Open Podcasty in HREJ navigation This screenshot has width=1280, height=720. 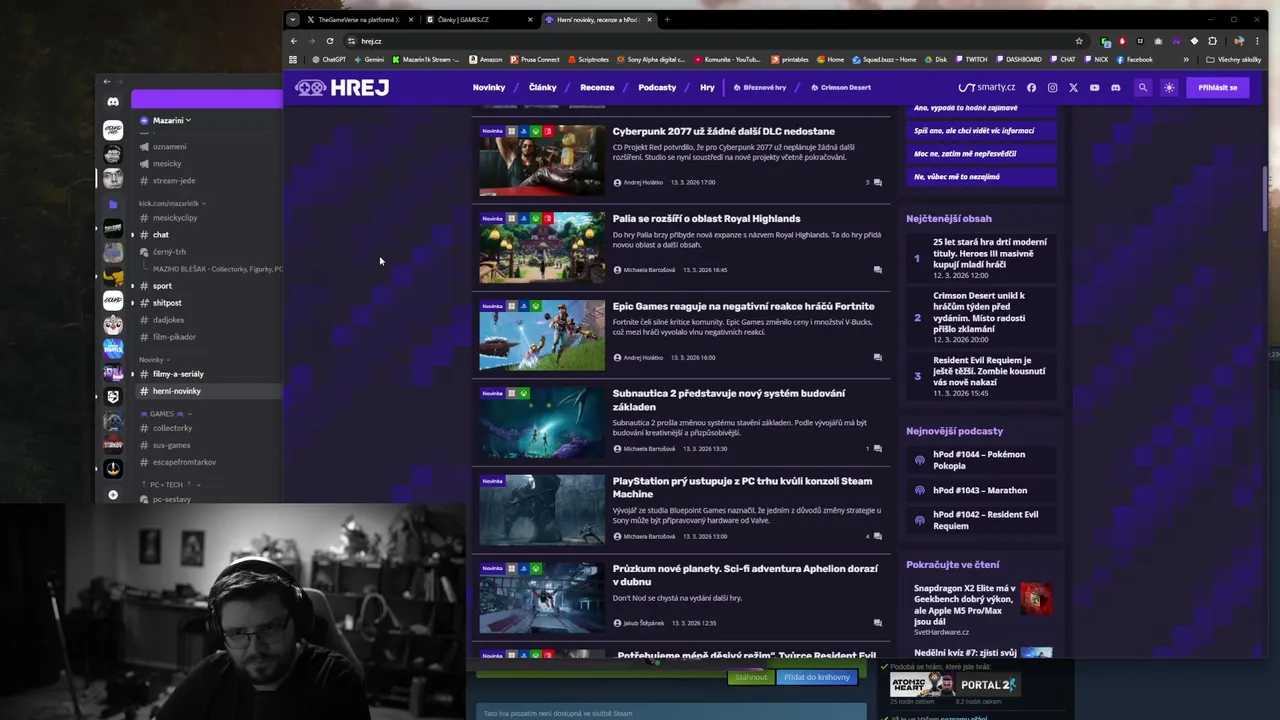pyautogui.click(x=657, y=88)
